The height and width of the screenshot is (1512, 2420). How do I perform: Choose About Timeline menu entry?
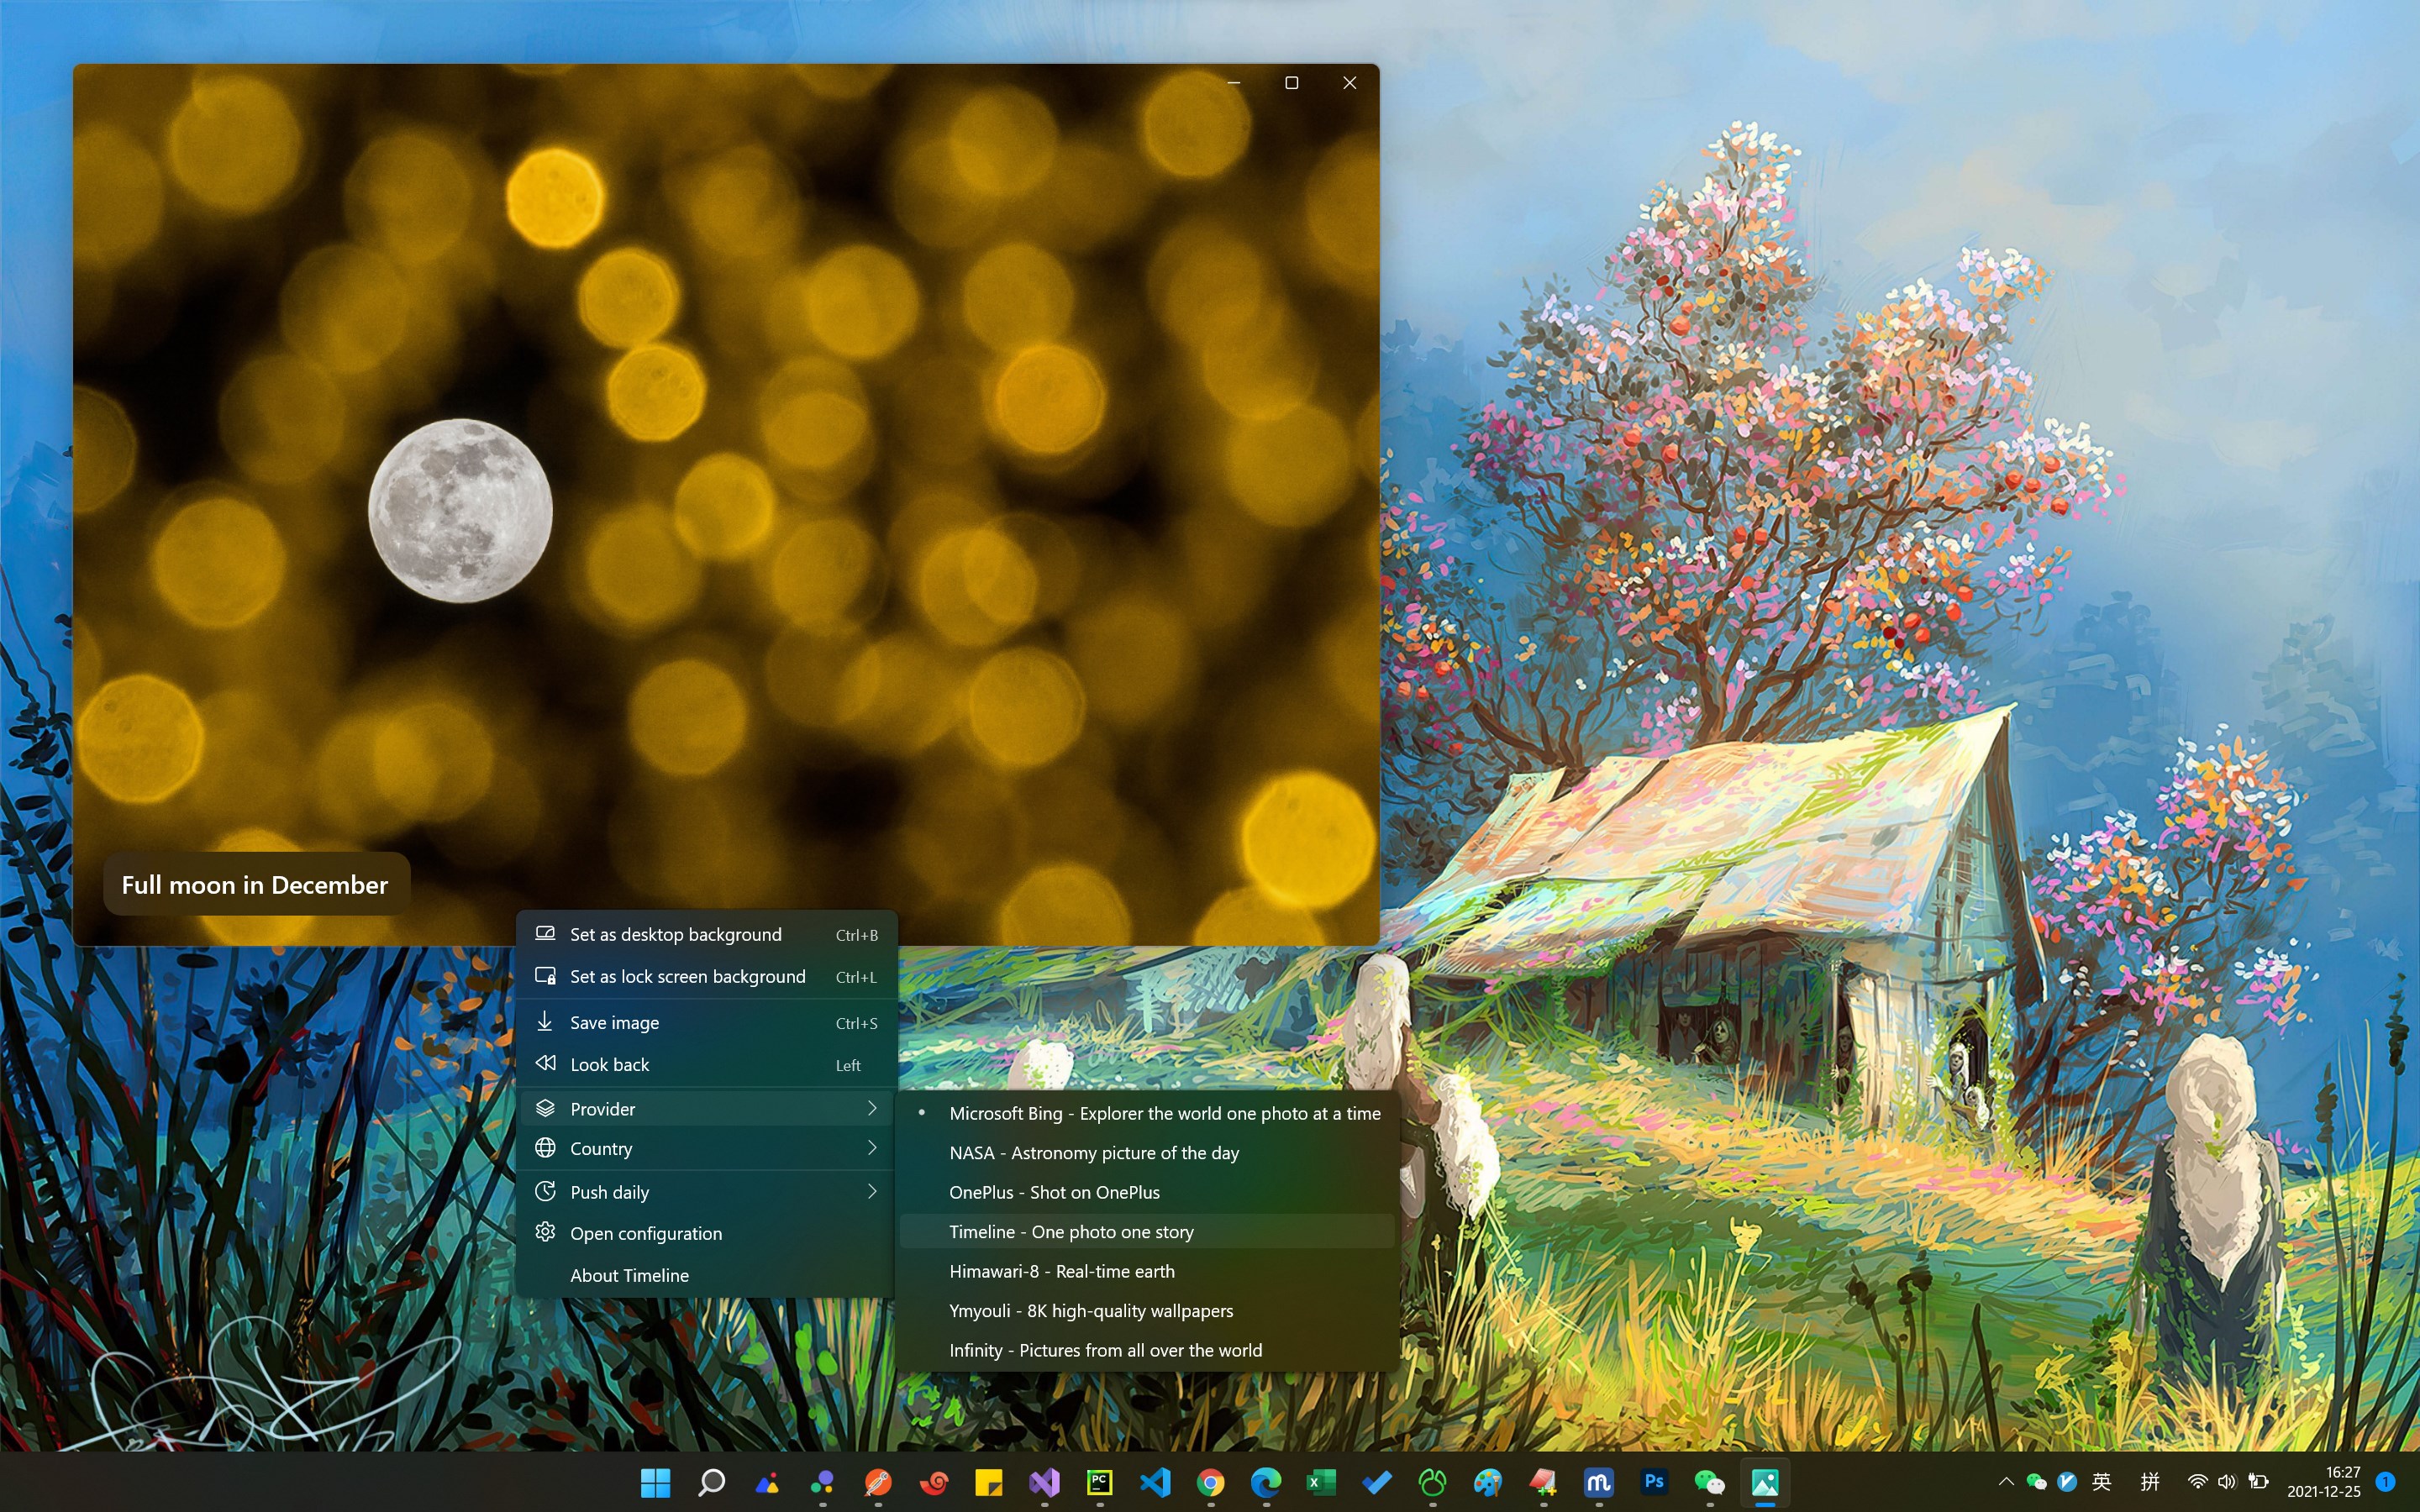(x=629, y=1275)
